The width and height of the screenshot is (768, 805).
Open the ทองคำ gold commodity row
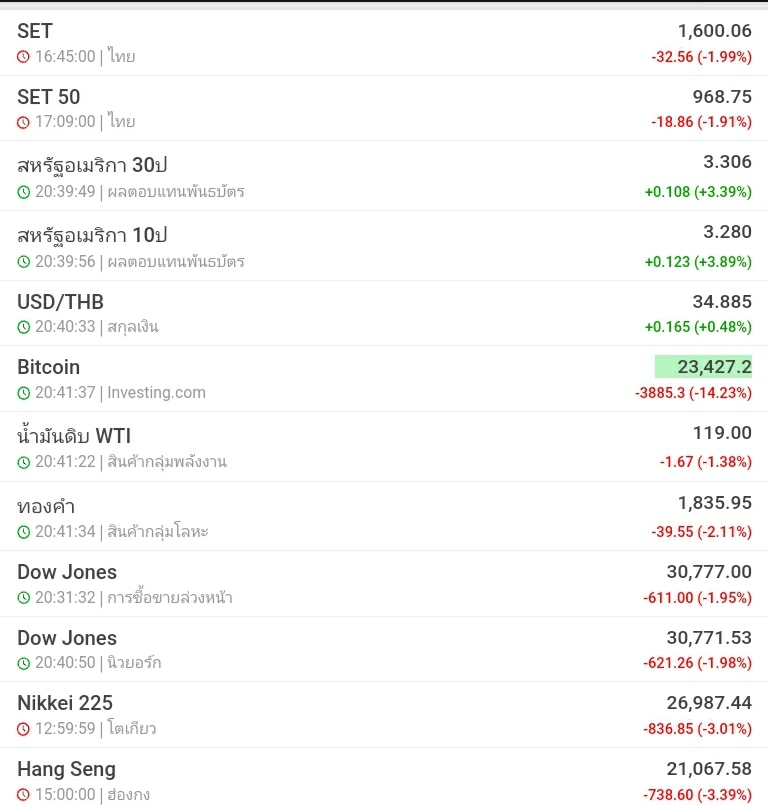[384, 516]
